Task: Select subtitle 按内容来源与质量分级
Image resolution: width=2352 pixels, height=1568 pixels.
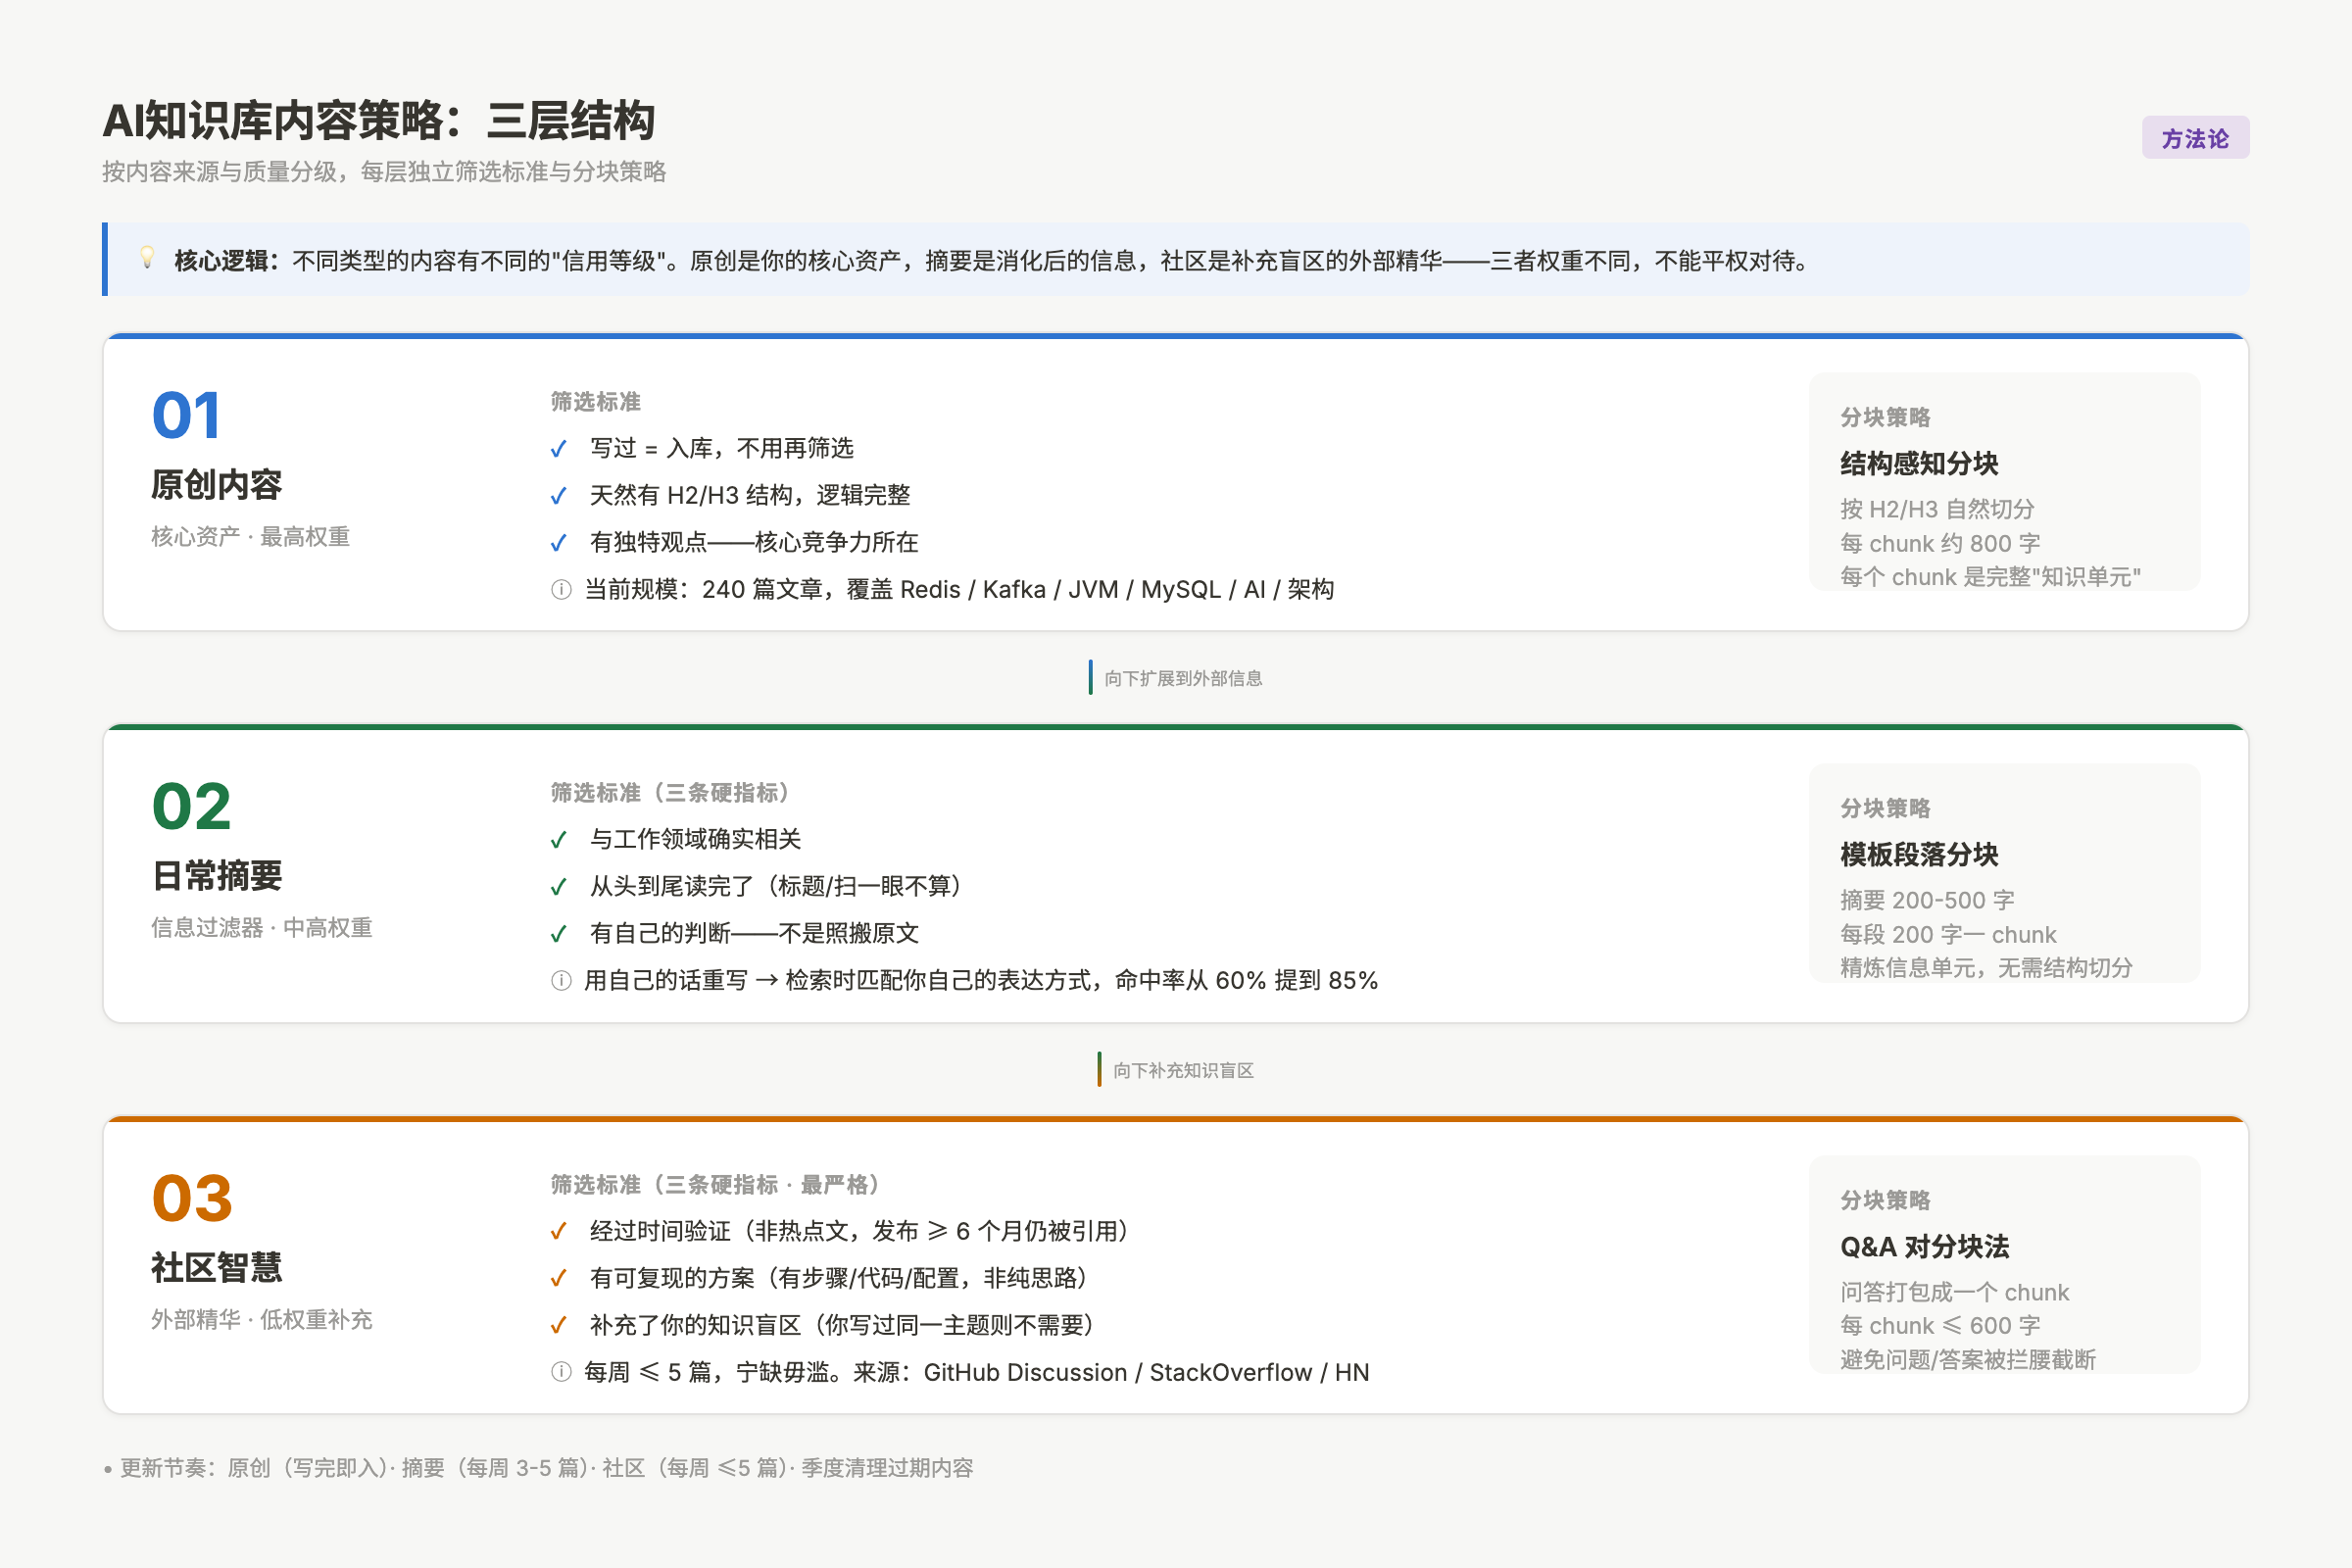Action: tap(384, 172)
